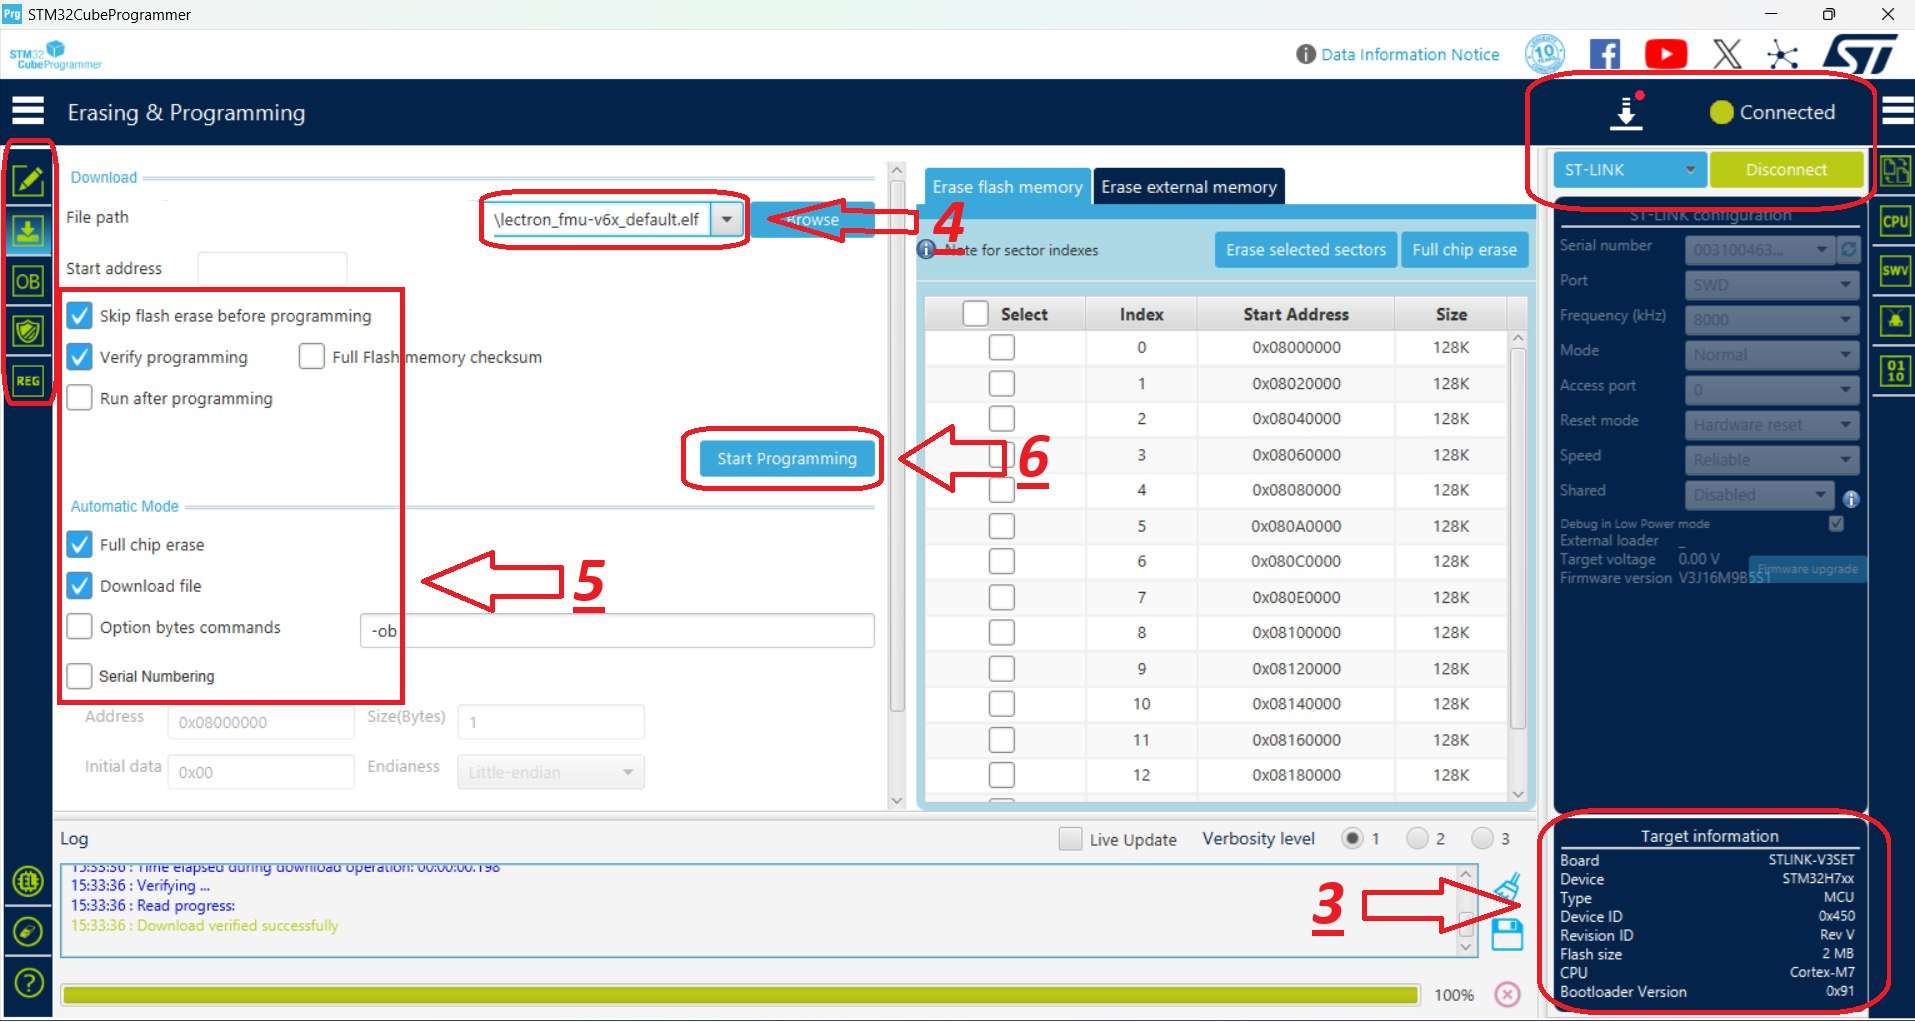The width and height of the screenshot is (1915, 1022).
Task: Select sector 0 at 0x08000000
Action: [1001, 347]
